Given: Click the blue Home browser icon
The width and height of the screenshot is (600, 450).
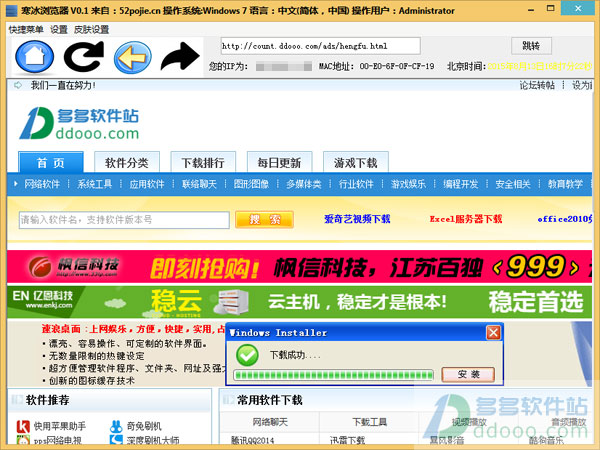Looking at the screenshot, I should 34,57.
